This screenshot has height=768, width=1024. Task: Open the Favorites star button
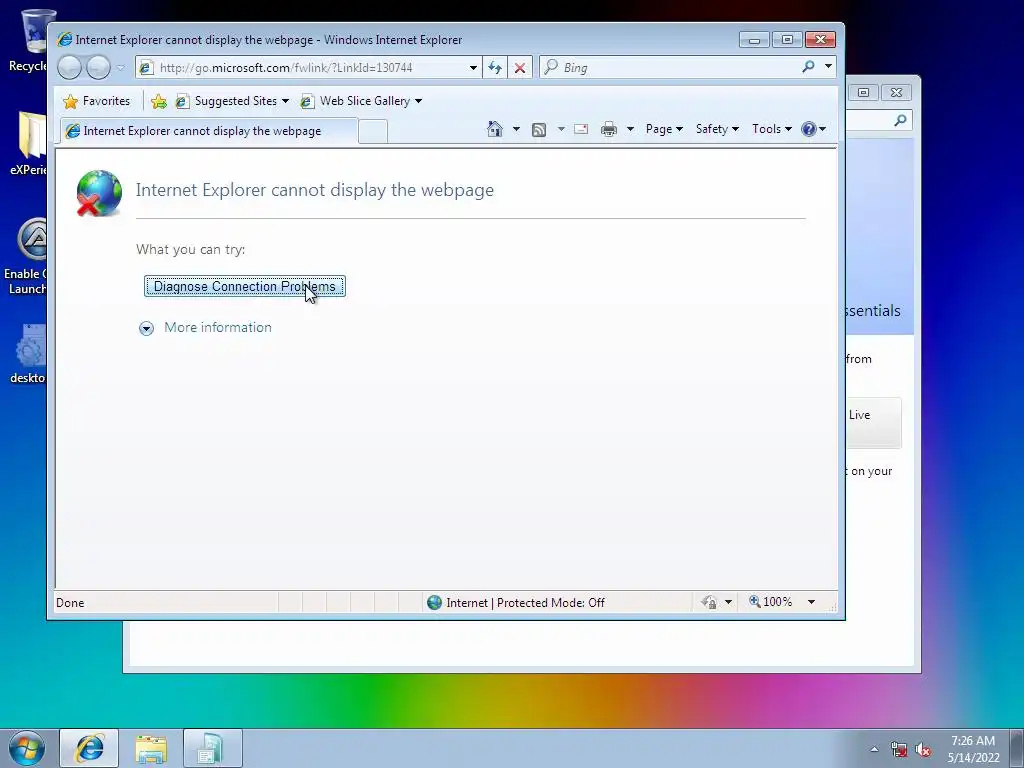[97, 101]
